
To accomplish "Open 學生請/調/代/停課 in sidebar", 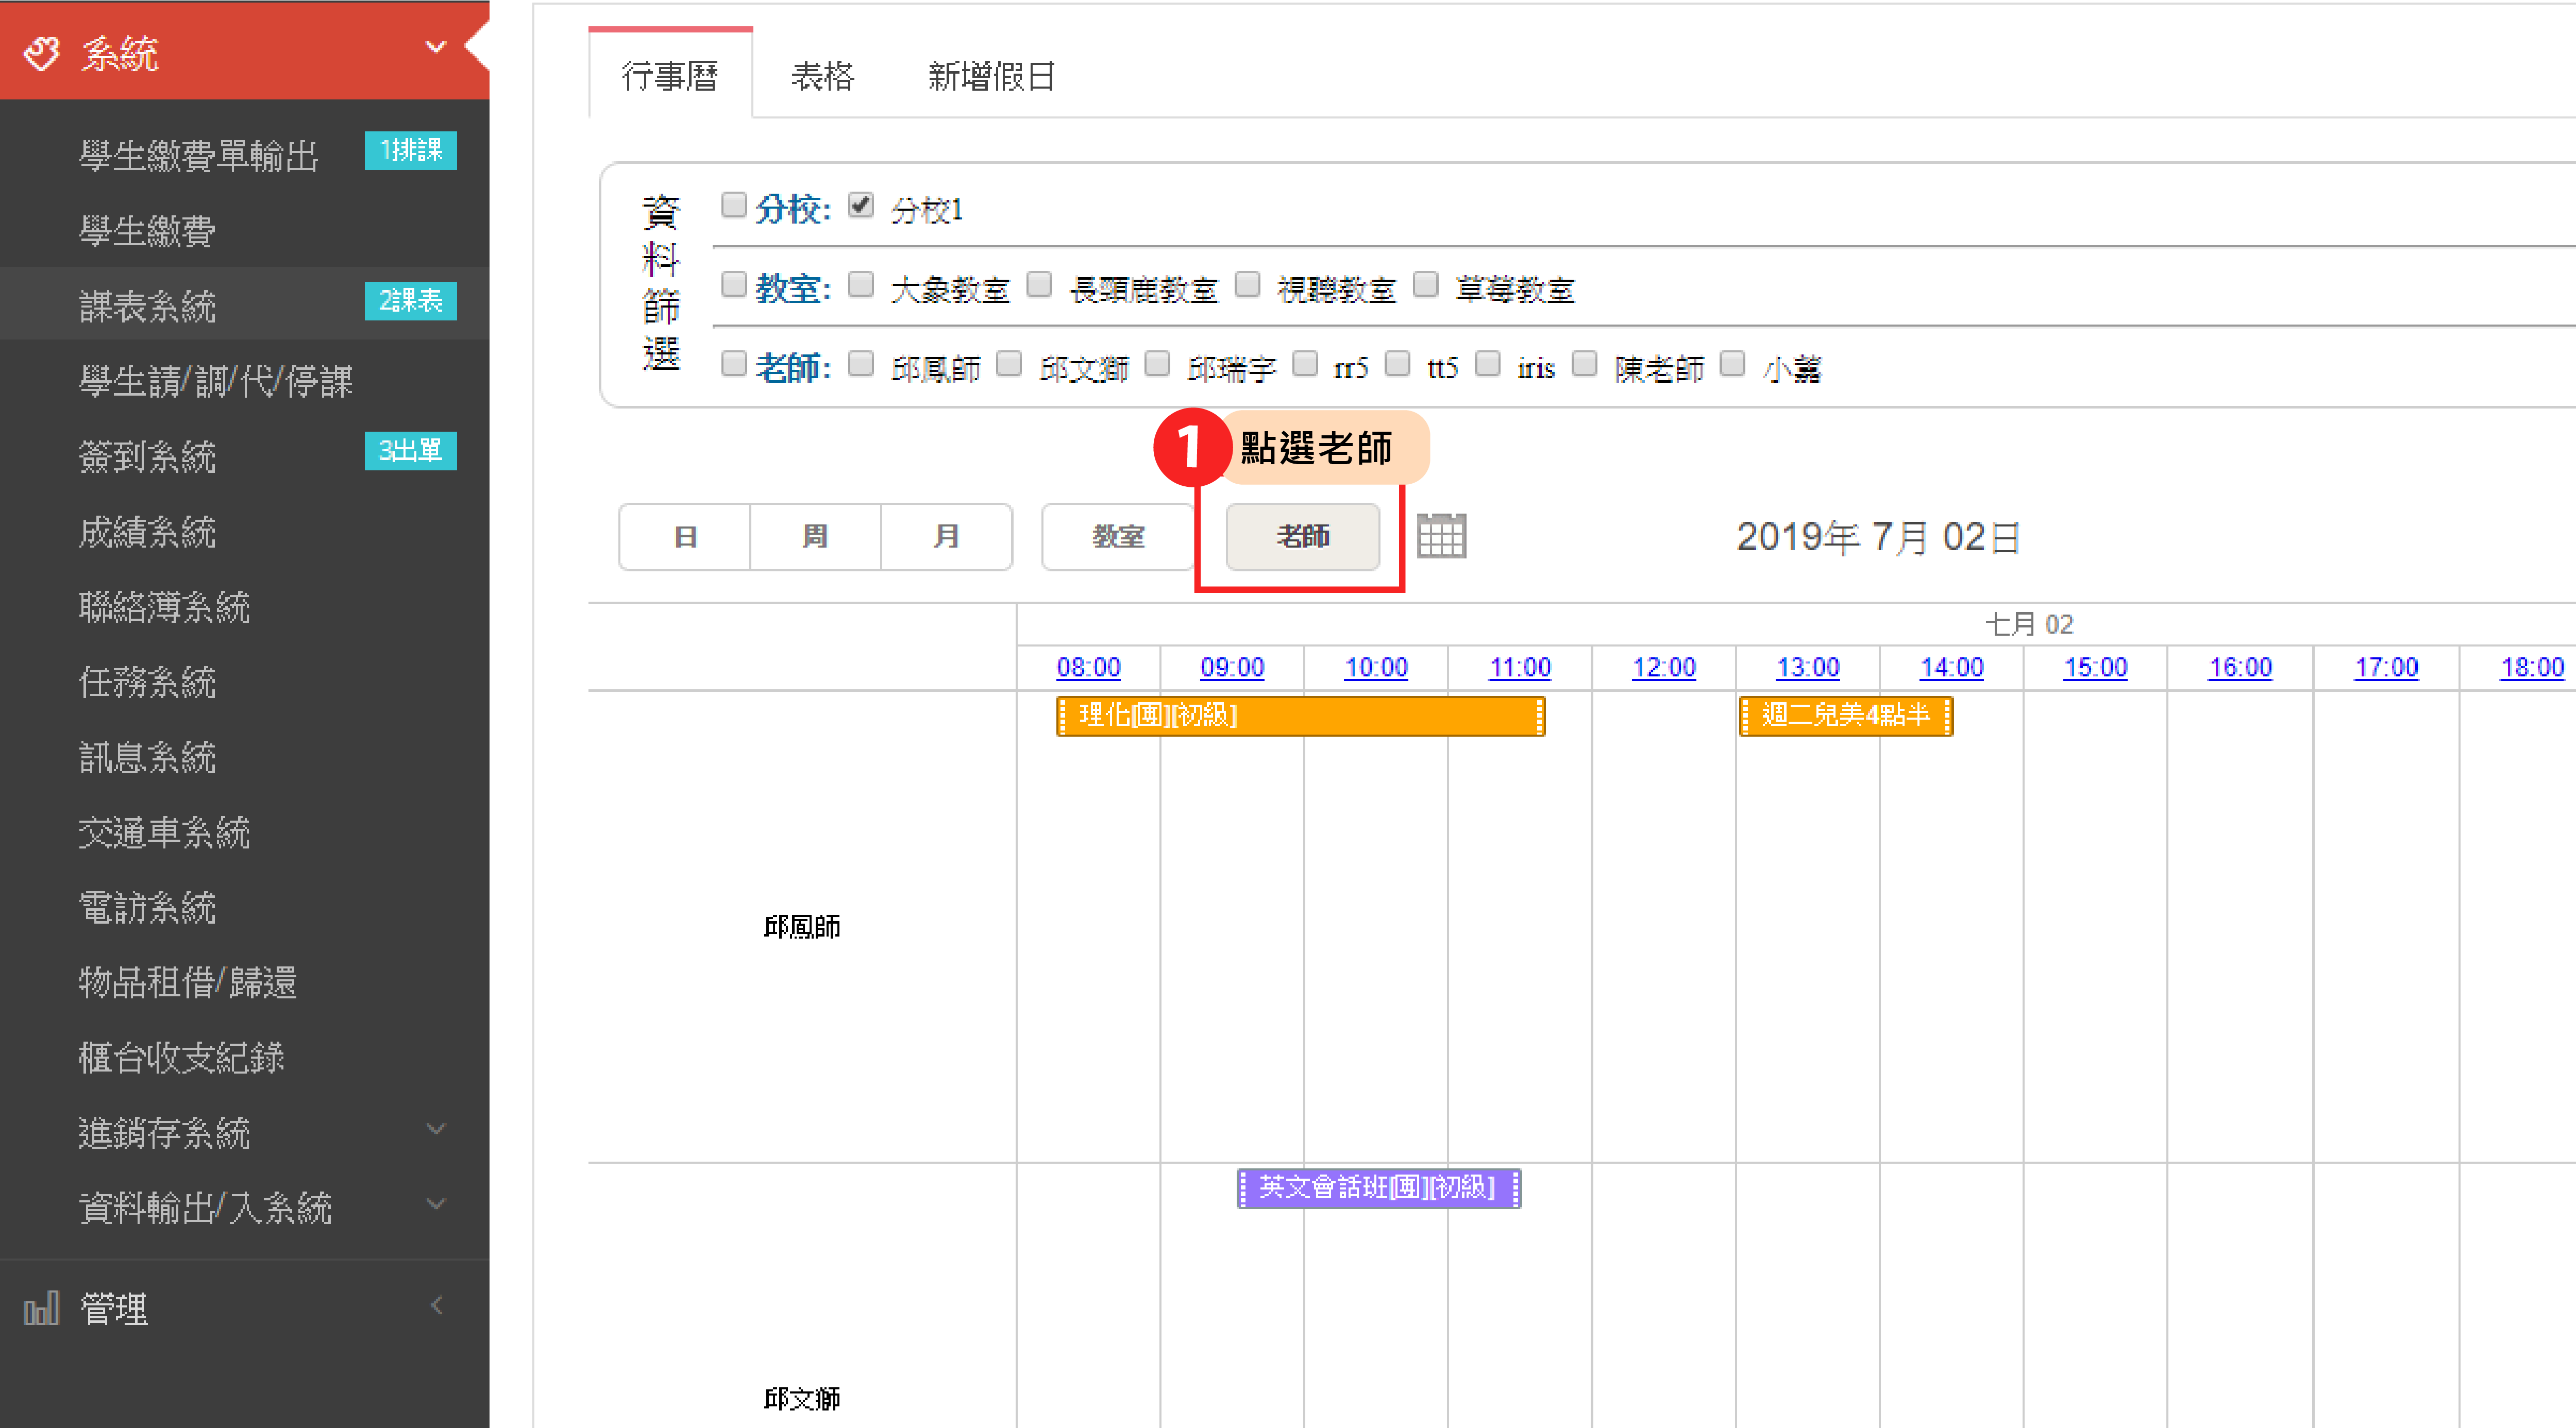I will [x=215, y=381].
